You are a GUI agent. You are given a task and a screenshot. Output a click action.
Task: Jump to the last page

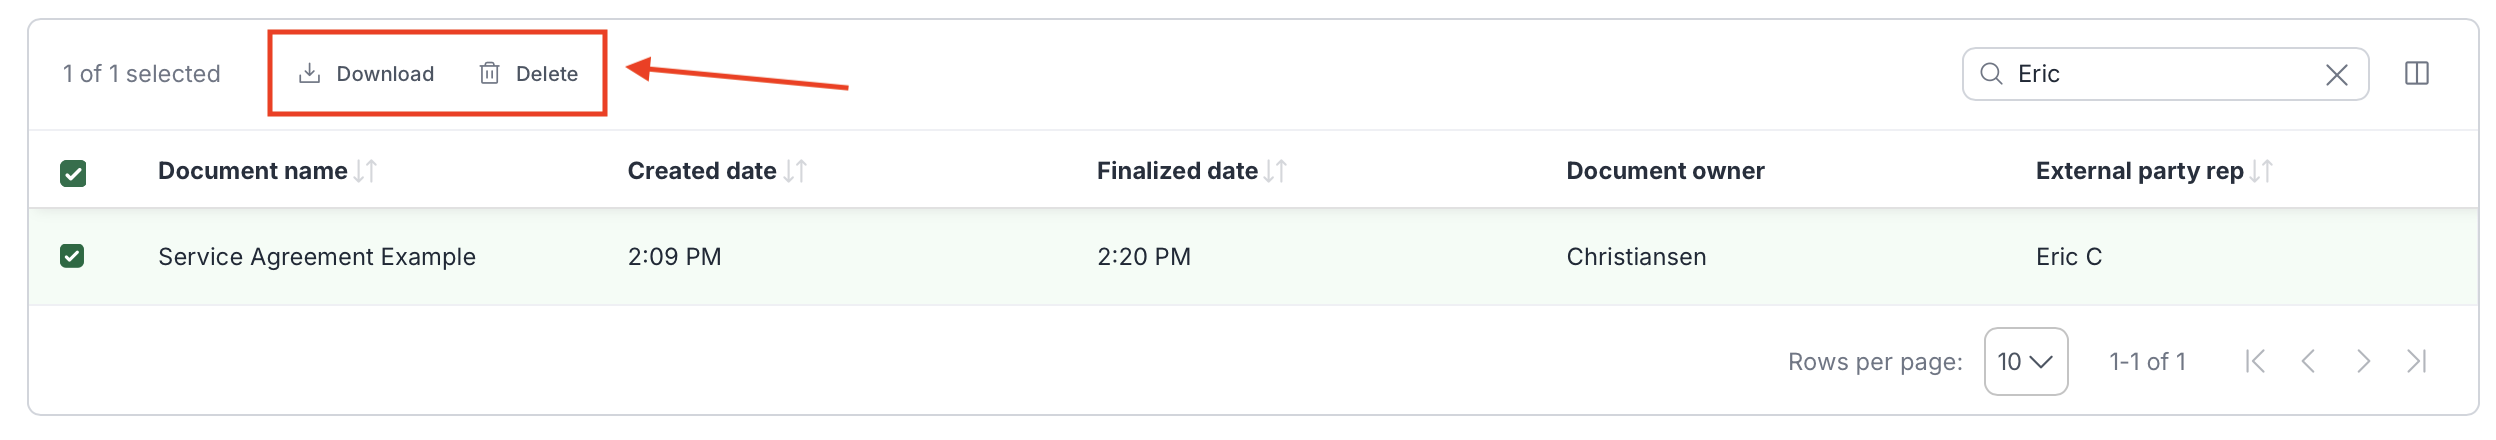click(2416, 361)
